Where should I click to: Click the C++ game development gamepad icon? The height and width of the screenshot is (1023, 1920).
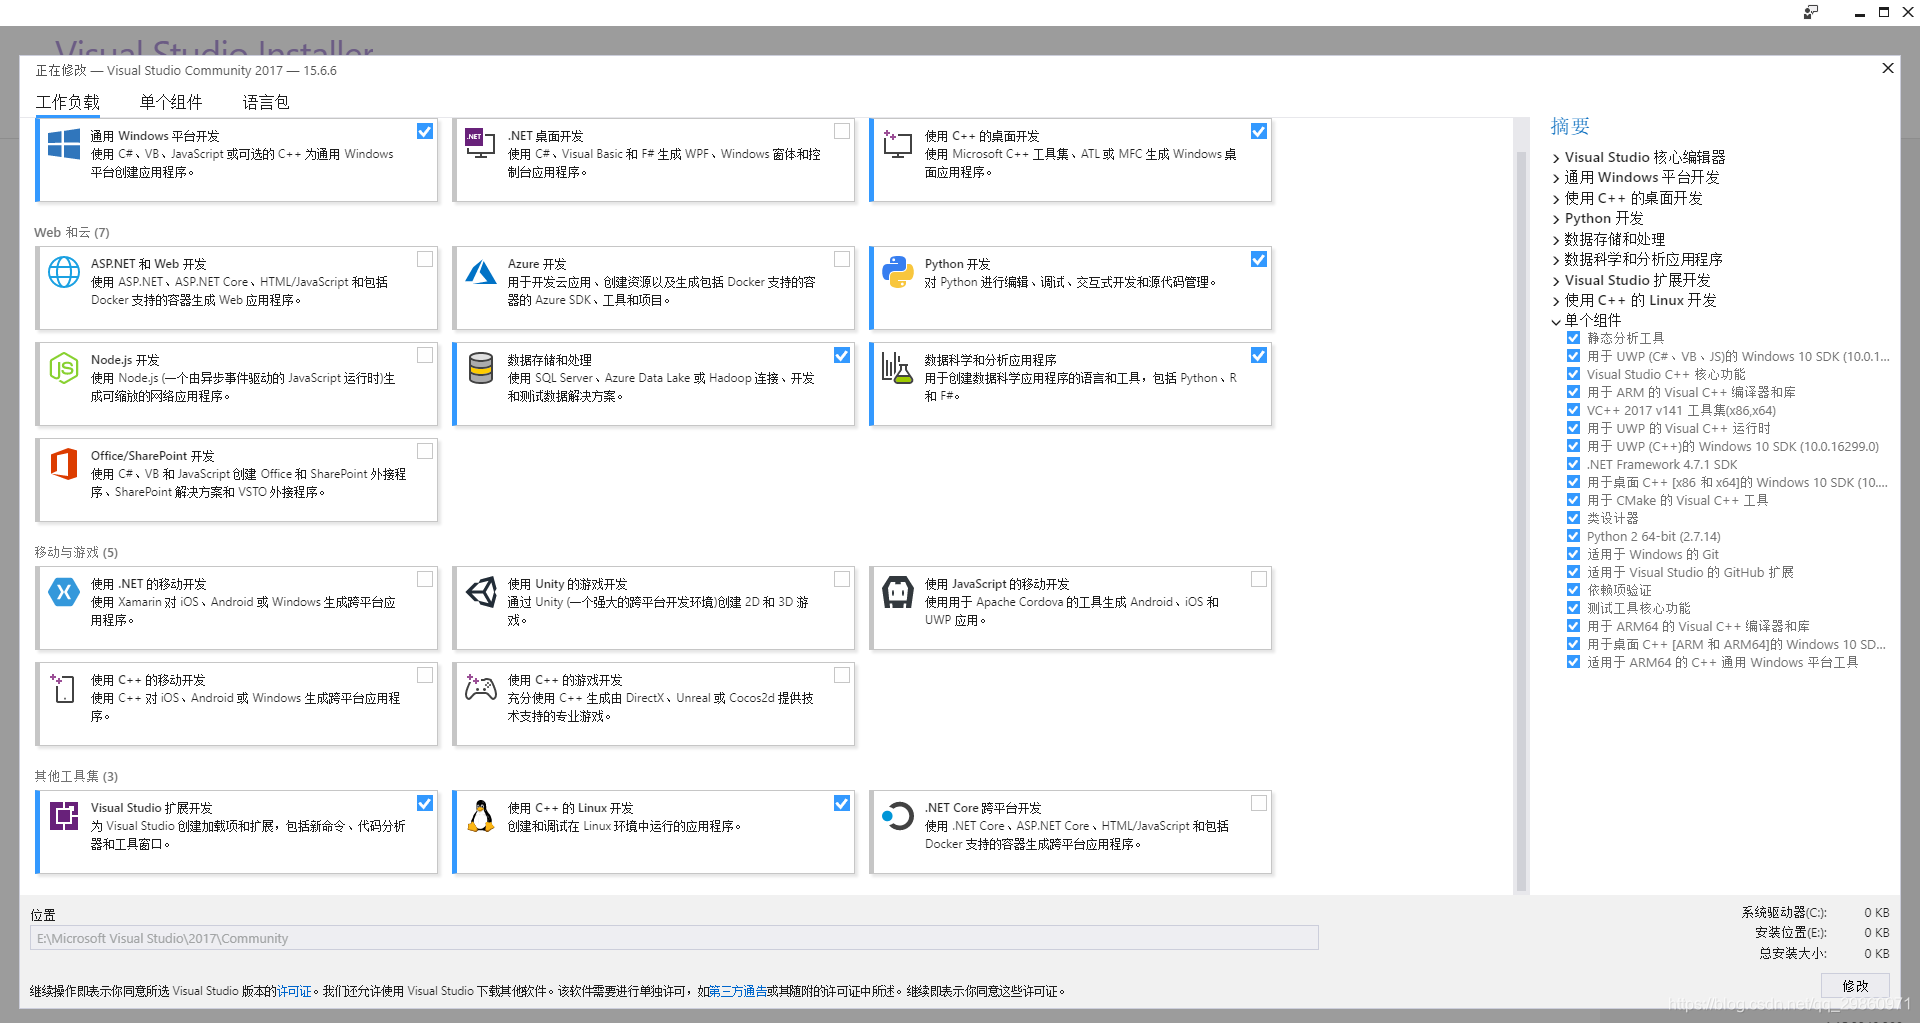click(x=481, y=687)
